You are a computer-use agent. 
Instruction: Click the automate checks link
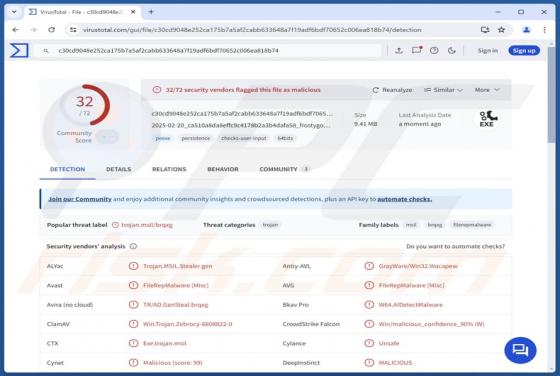pos(405,199)
